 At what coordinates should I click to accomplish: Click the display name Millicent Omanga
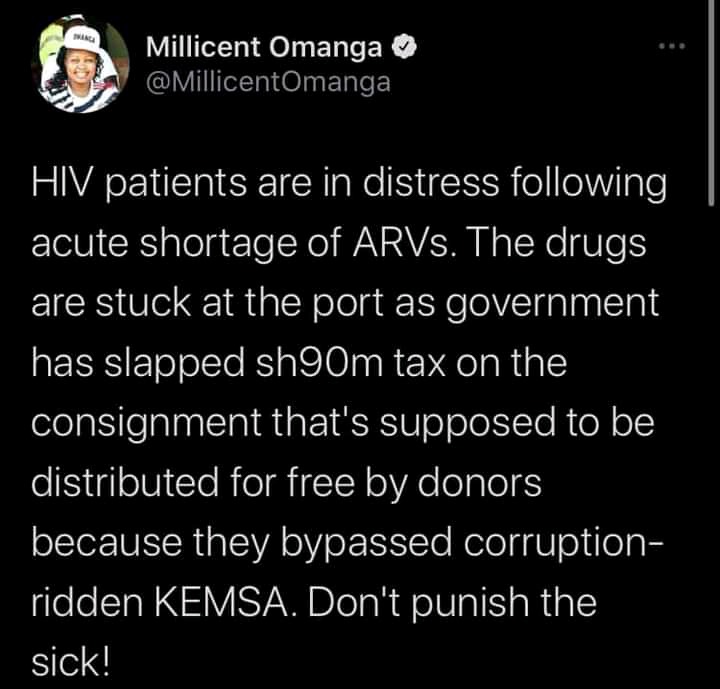pyautogui.click(x=264, y=47)
